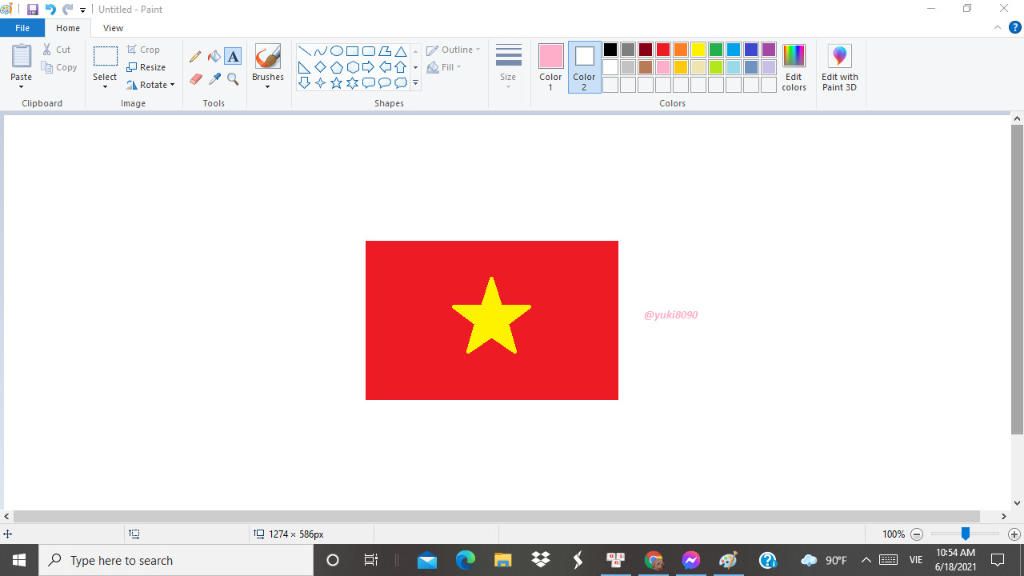
Task: Click the Undo arrow in title bar
Action: pos(50,9)
